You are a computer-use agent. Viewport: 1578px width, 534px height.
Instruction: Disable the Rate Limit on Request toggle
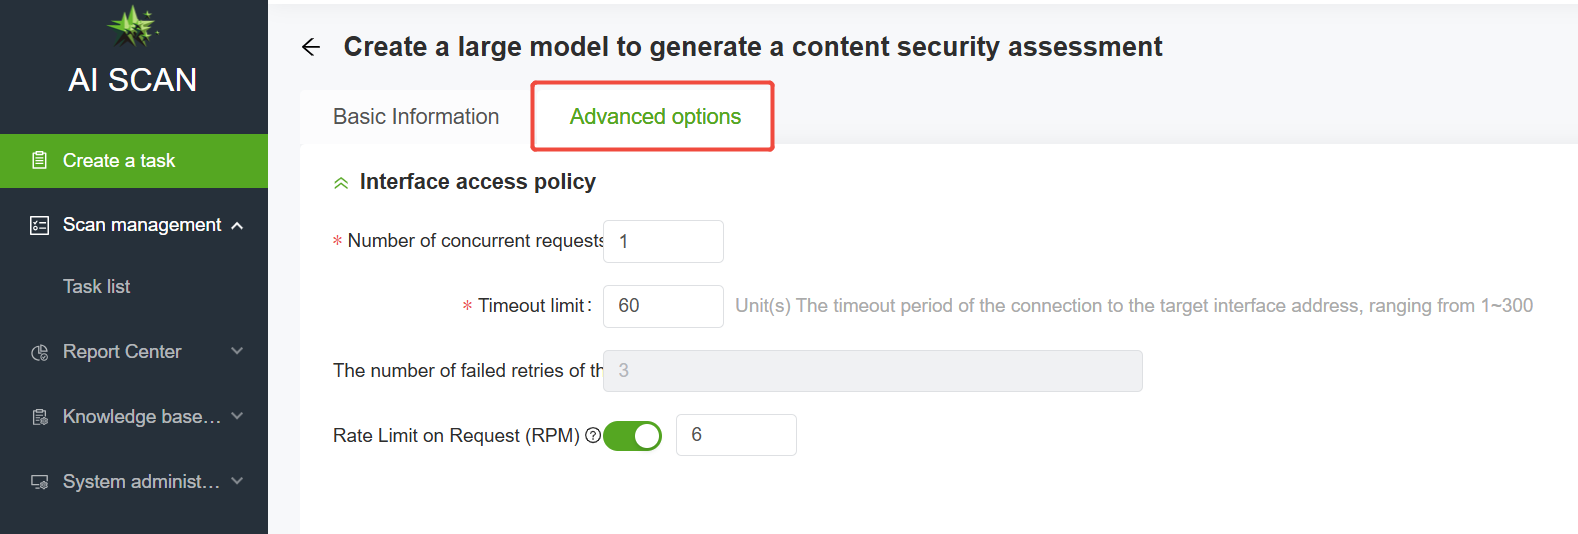[633, 436]
